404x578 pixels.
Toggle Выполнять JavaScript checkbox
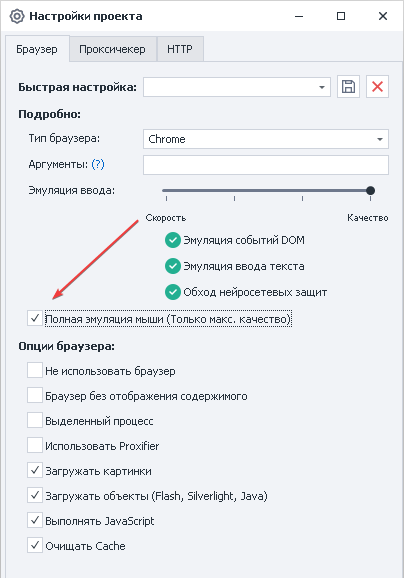coord(35,520)
